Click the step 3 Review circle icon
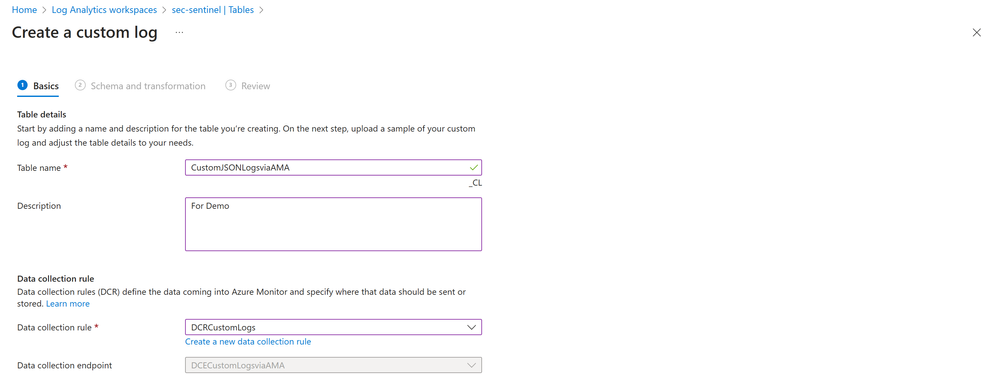The width and height of the screenshot is (999, 384). 231,85
